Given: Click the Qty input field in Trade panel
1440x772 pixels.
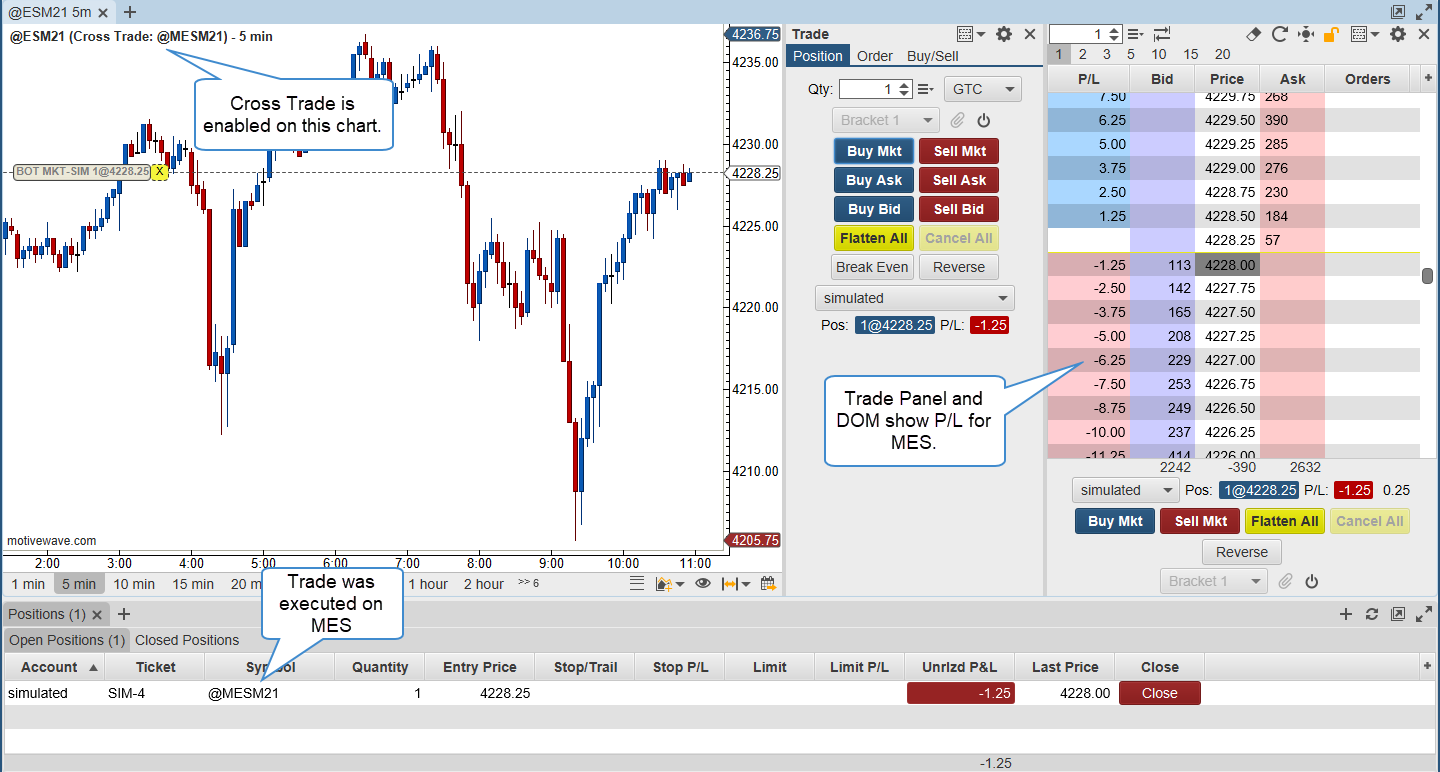Looking at the screenshot, I should click(x=868, y=89).
